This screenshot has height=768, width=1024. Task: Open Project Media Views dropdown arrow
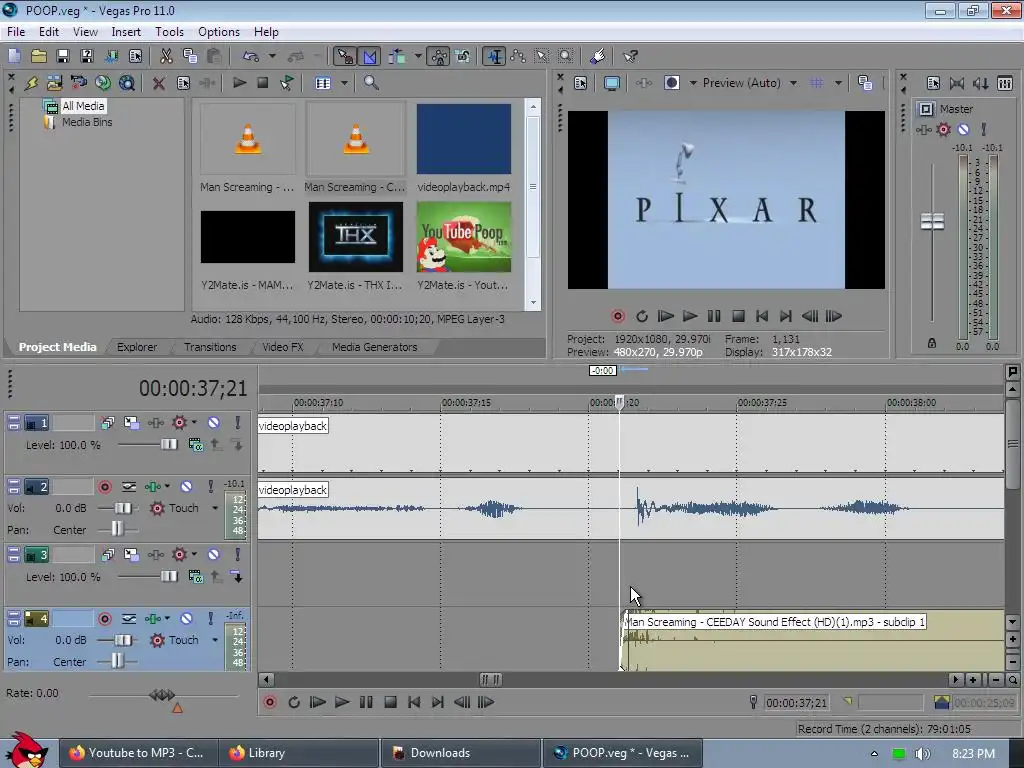[x=344, y=83]
